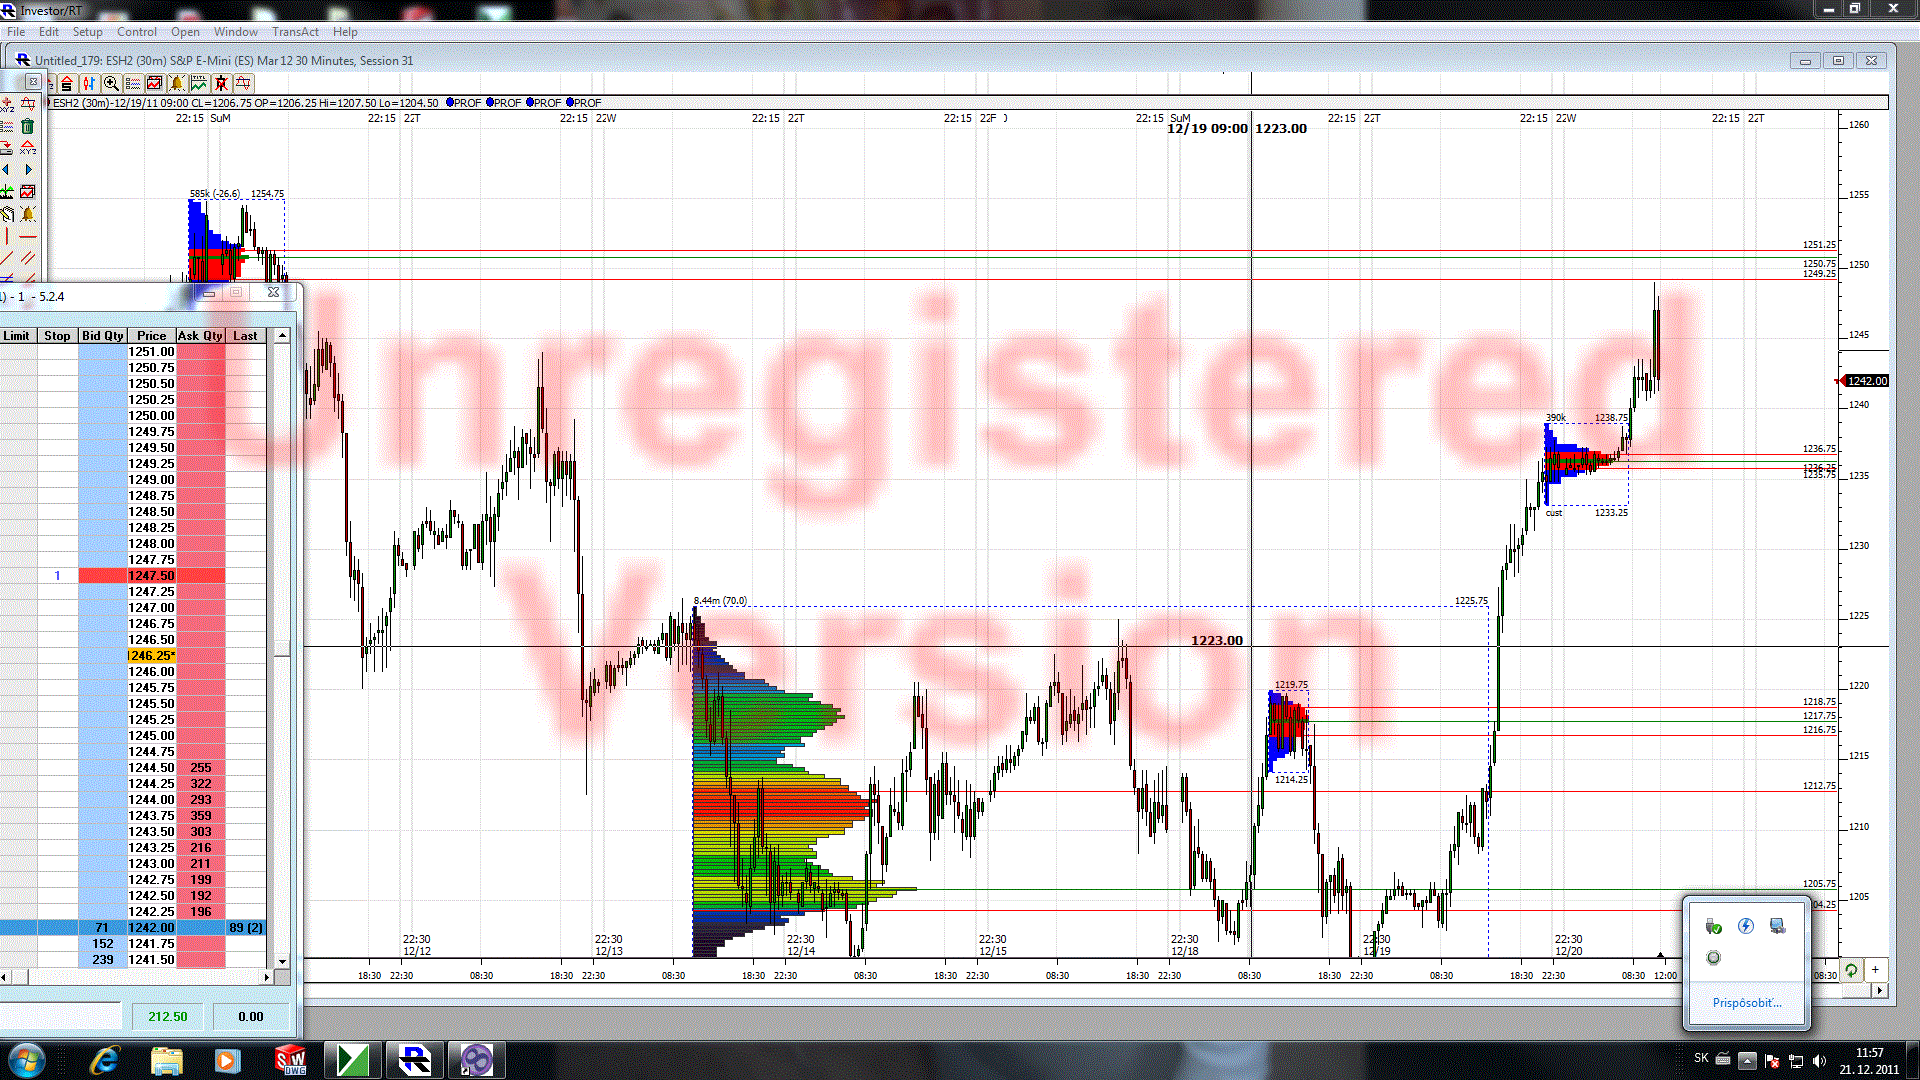The image size is (1920, 1080).
Task: Click the alarm bell toolbar icon
Action: pos(177,84)
